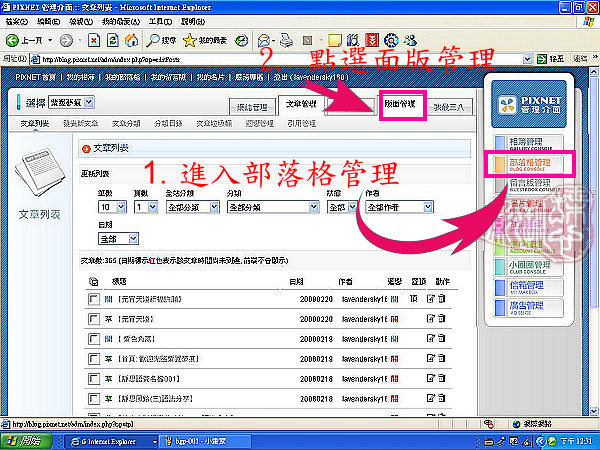Screen dimensions: 600x450
Task: Open 留言板管理 Guestbook Console in sidebar
Action: point(528,184)
